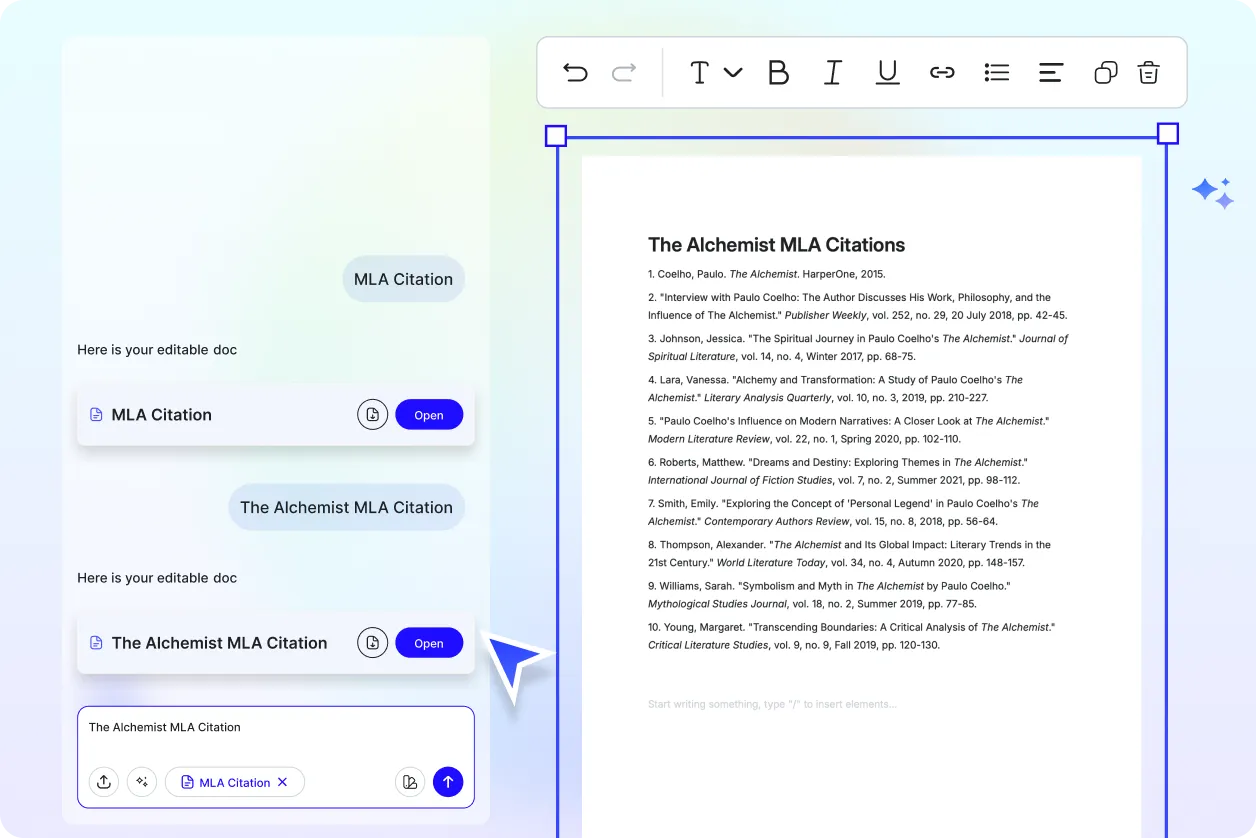Delete the block with trash icon
Image resolution: width=1256 pixels, height=838 pixels.
(x=1149, y=72)
